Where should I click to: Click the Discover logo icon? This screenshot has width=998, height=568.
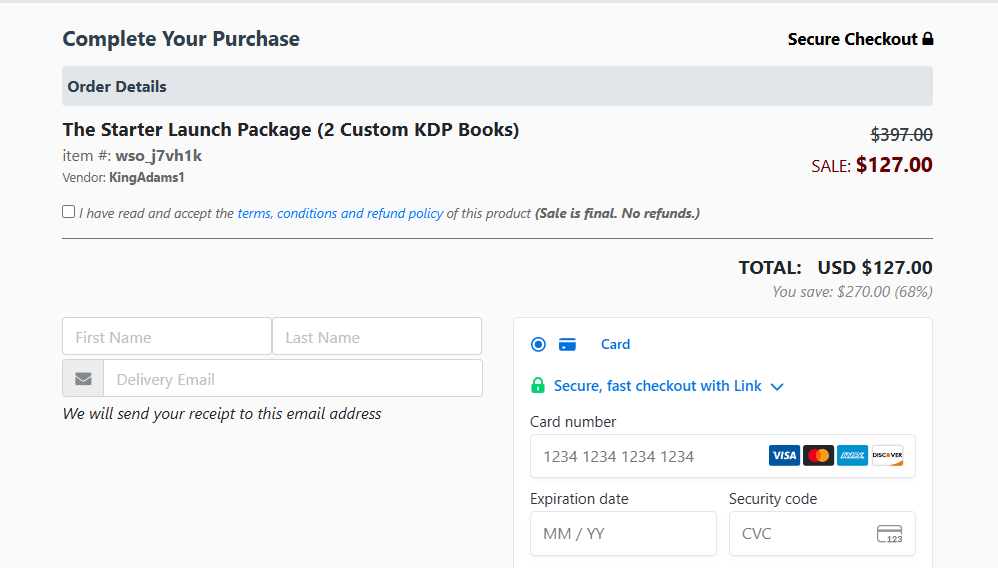click(887, 456)
